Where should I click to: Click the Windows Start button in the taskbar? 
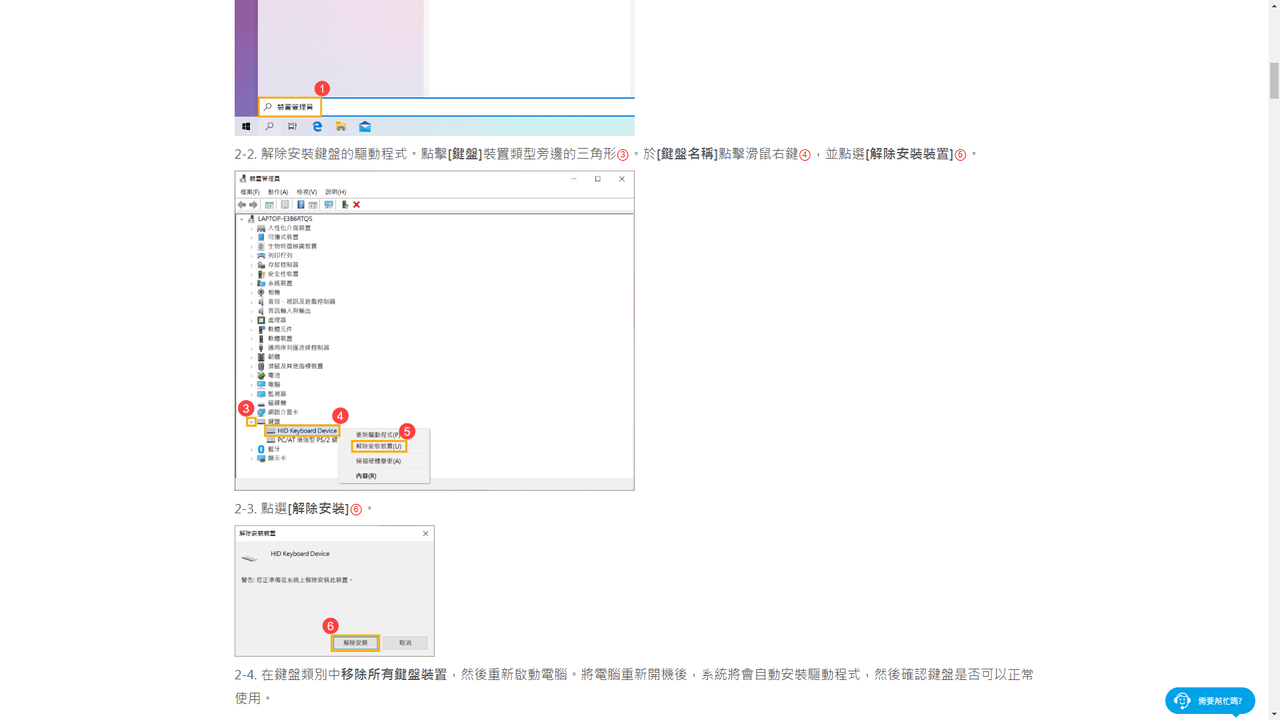point(246,127)
